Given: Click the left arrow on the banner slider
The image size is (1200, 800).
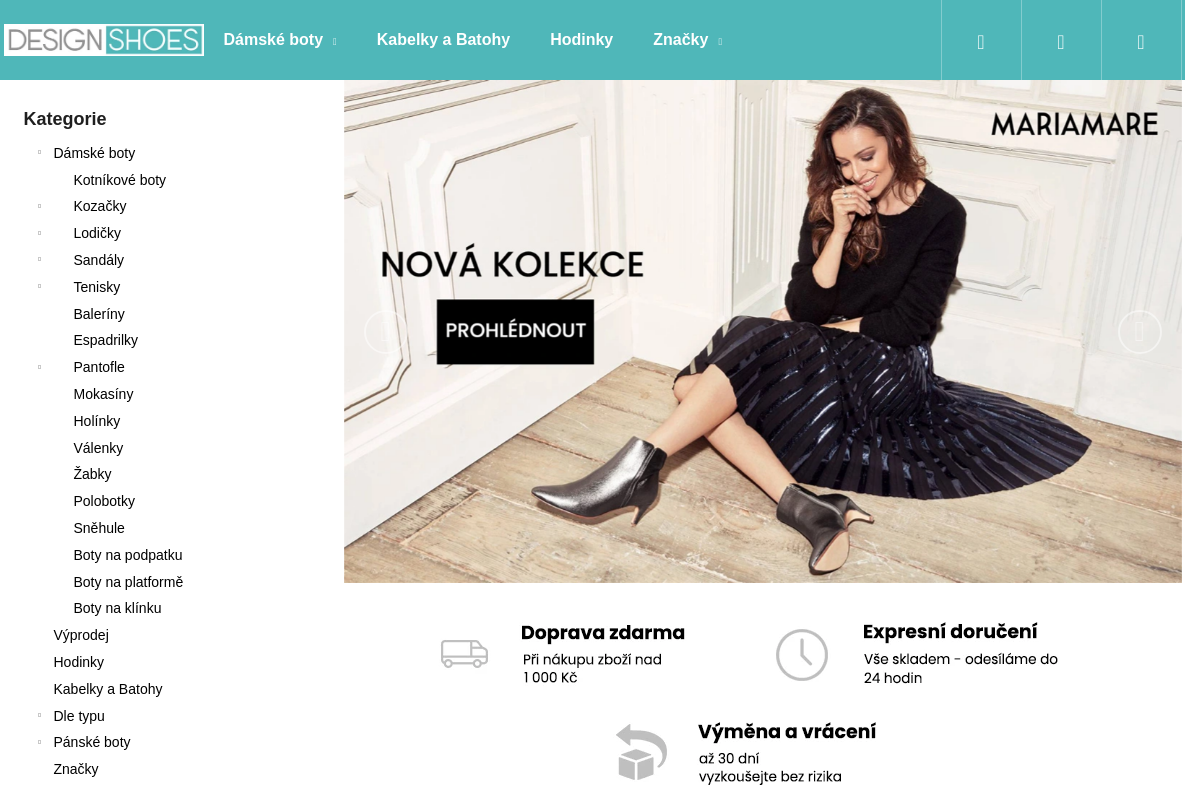Looking at the screenshot, I should click(385, 331).
